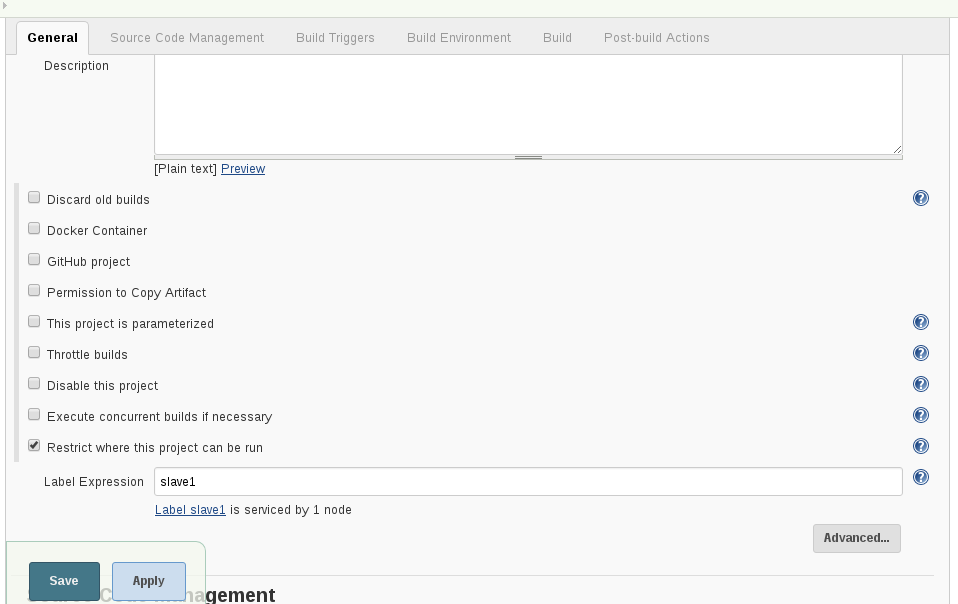958x604 pixels.
Task: Open the description Preview link
Action: (x=243, y=168)
